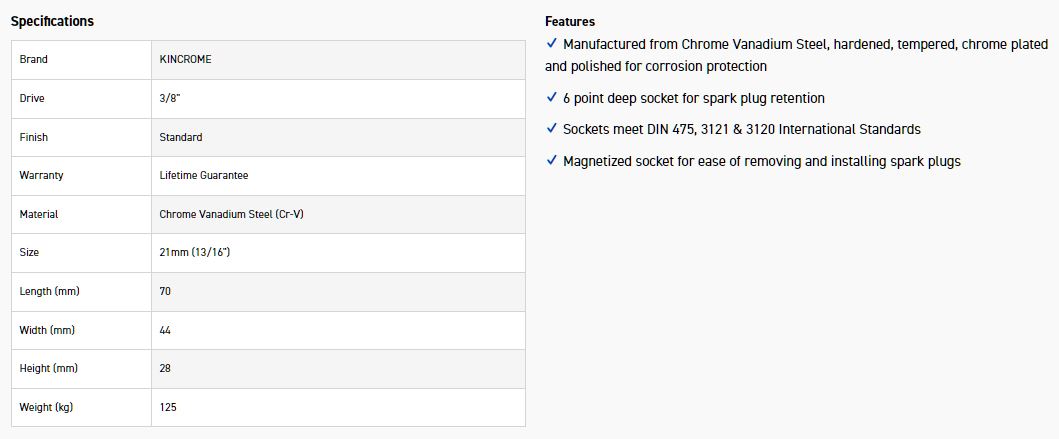Click the checkmark next to 6 point deep socket

[551, 98]
